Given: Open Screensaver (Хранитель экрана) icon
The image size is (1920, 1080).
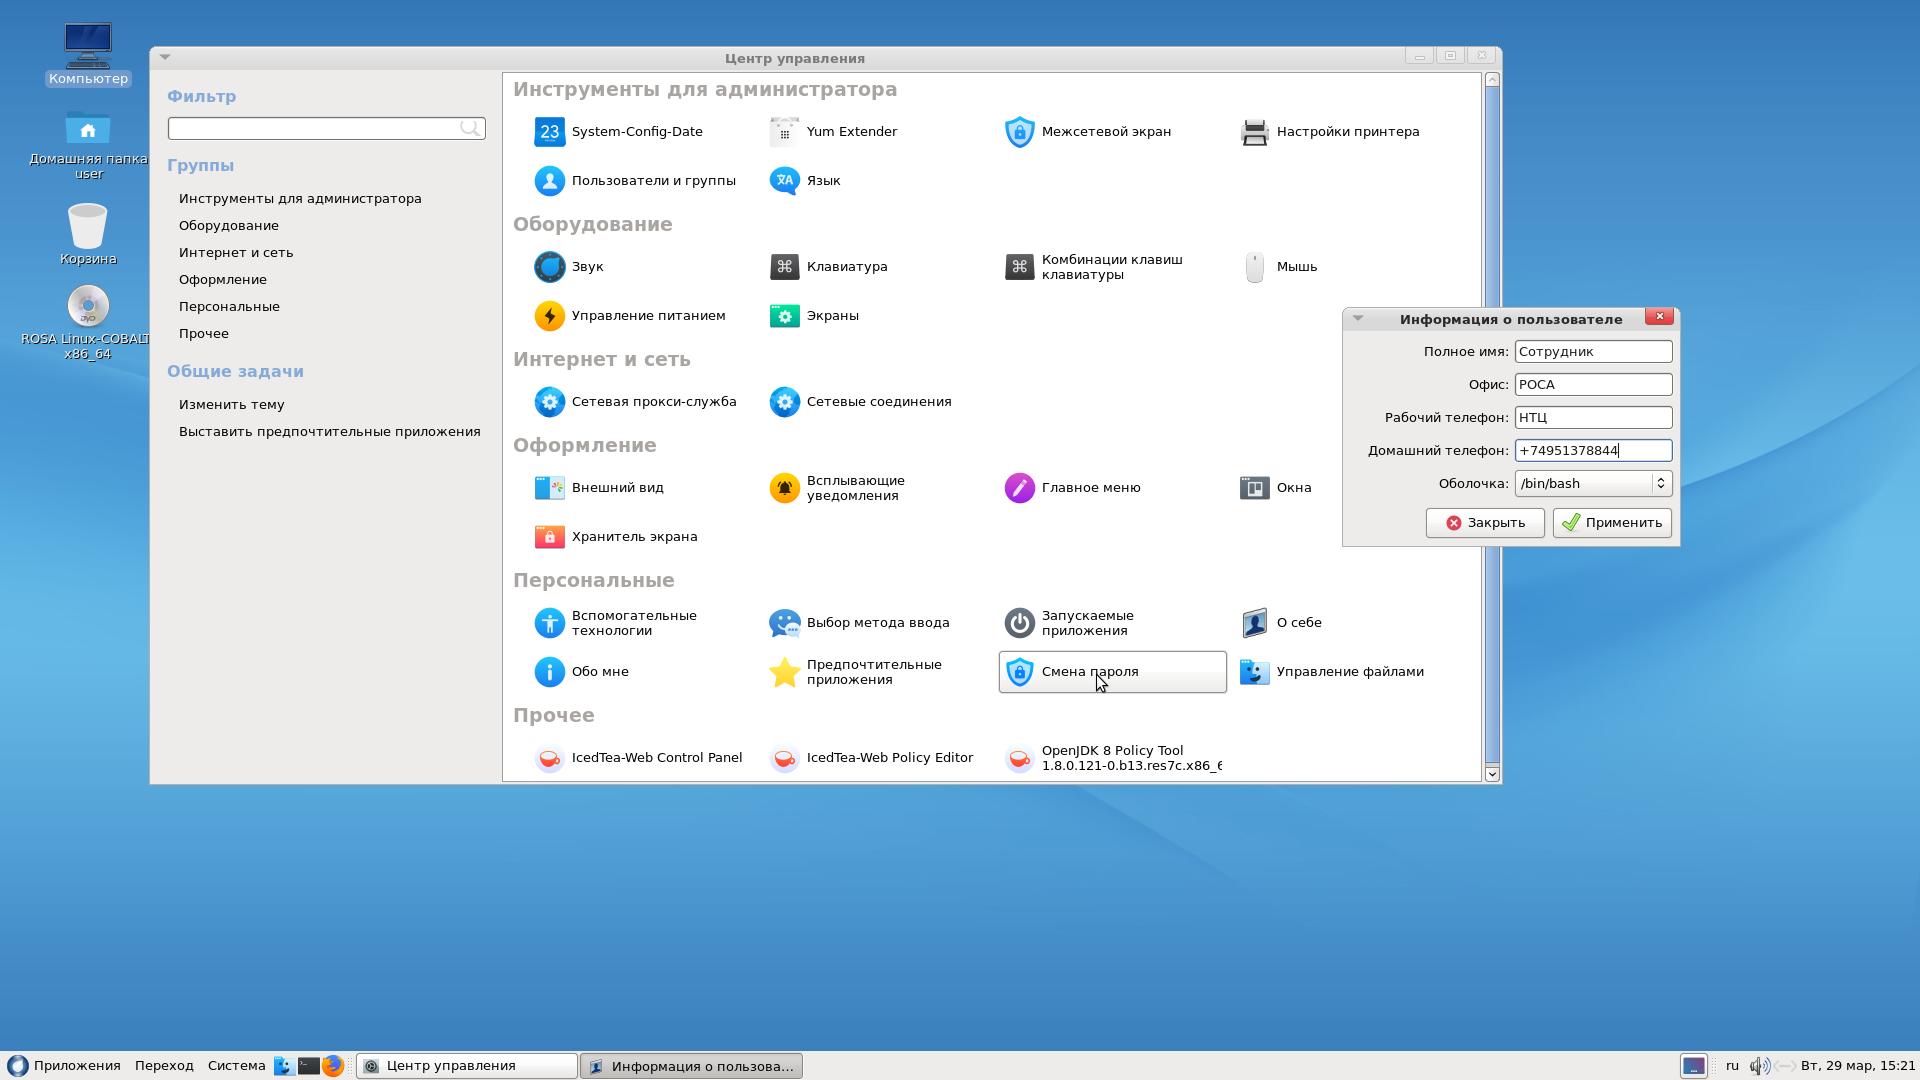Looking at the screenshot, I should [549, 537].
